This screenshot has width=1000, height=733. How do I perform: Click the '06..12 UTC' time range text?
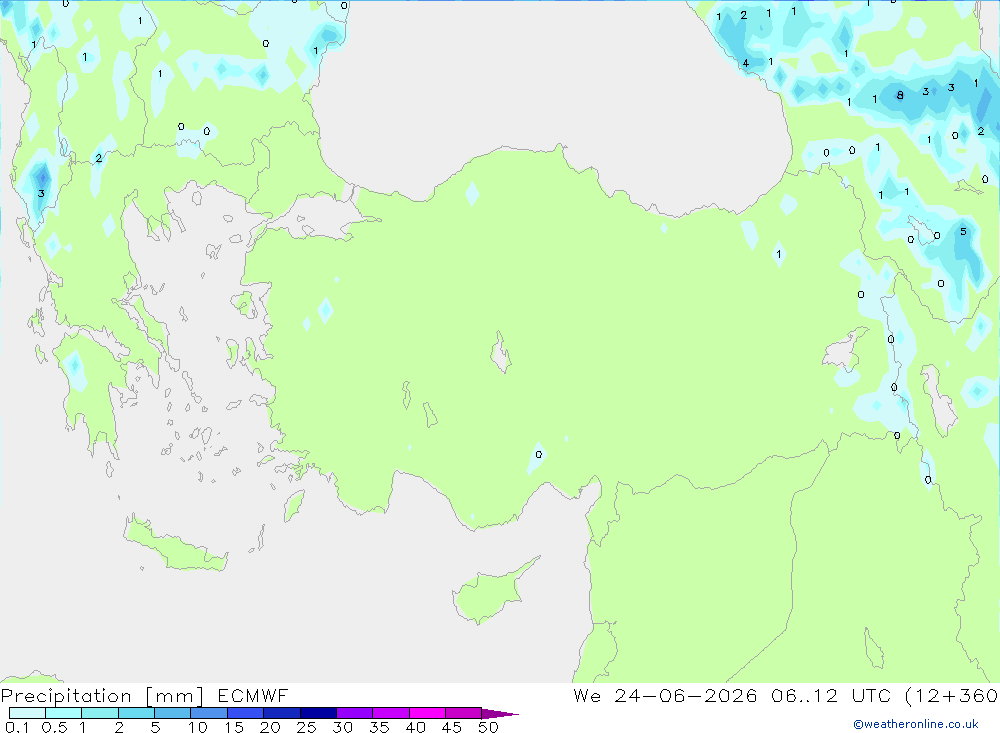(x=832, y=695)
